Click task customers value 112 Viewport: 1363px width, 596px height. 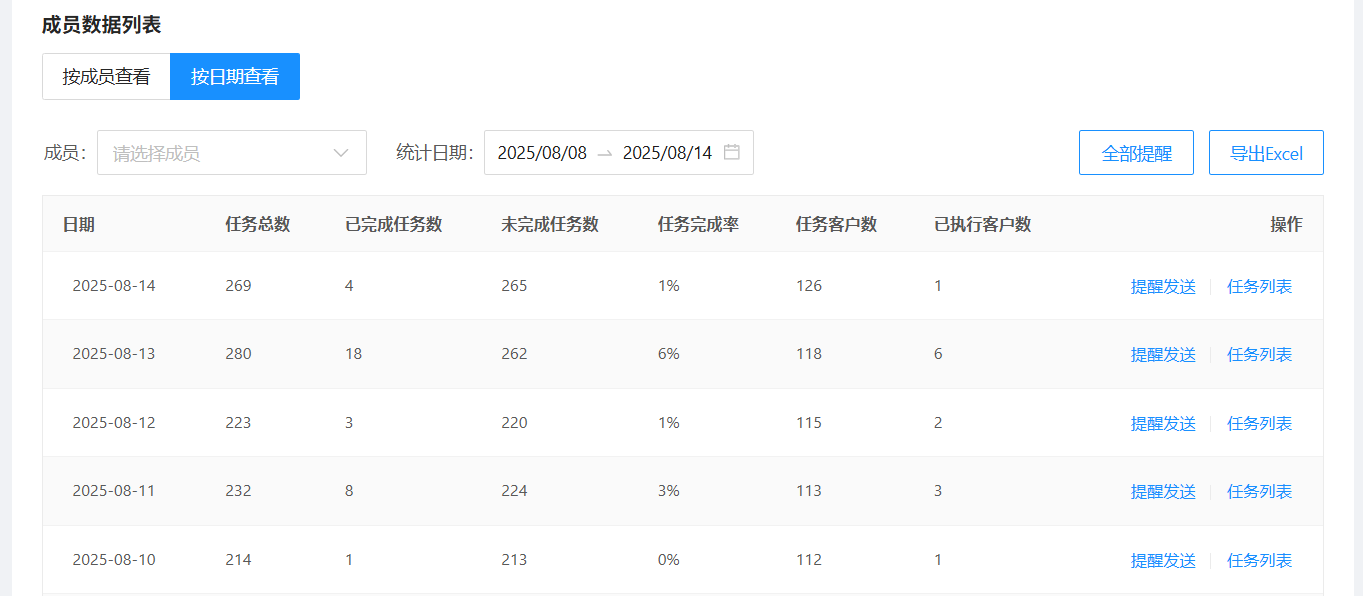tap(809, 560)
